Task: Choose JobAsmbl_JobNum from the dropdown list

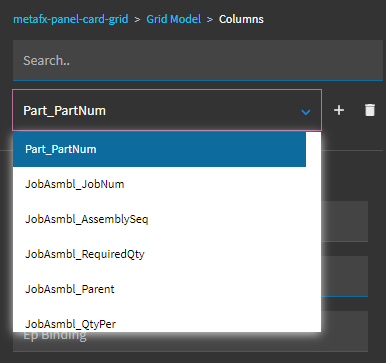Action: tap(159, 184)
